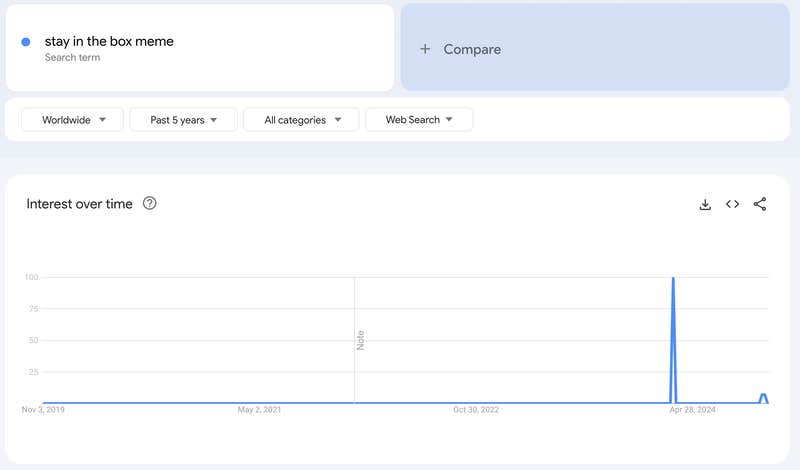The height and width of the screenshot is (470, 800).
Task: Open the Worldwide region dropdown
Action: (72, 120)
